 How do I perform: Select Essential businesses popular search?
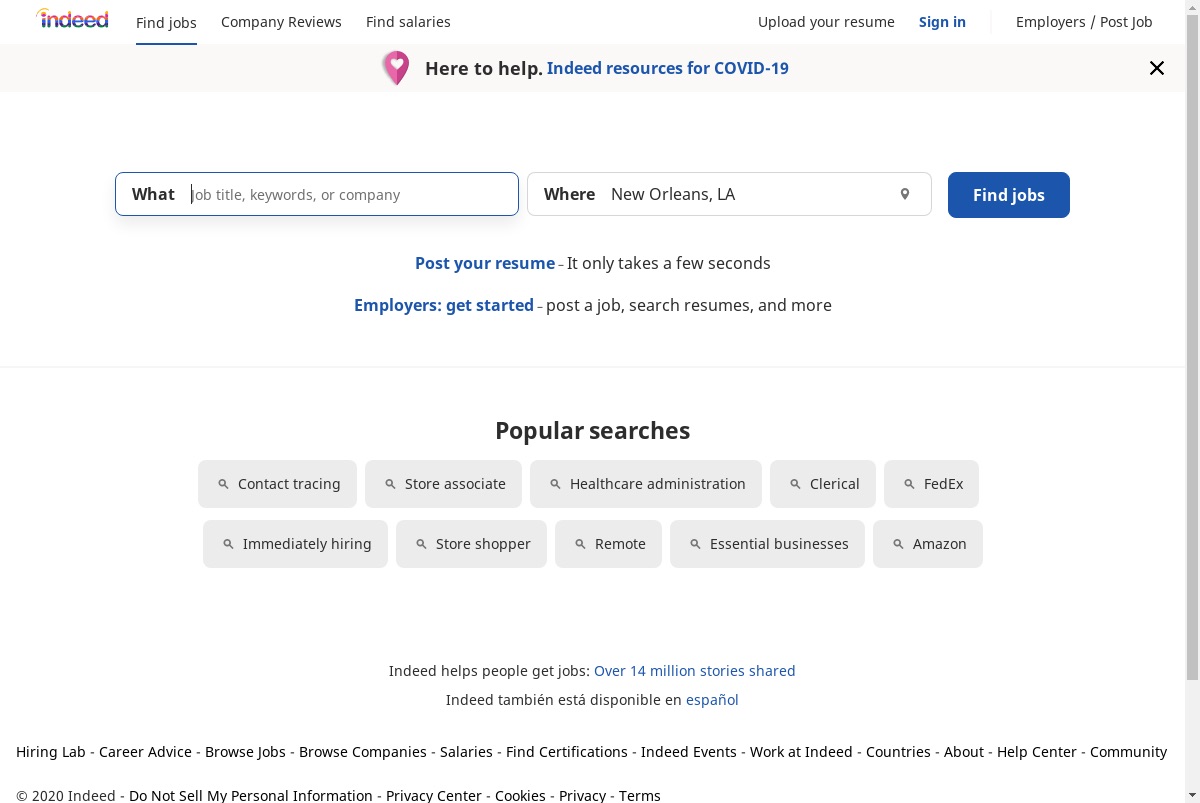point(767,544)
